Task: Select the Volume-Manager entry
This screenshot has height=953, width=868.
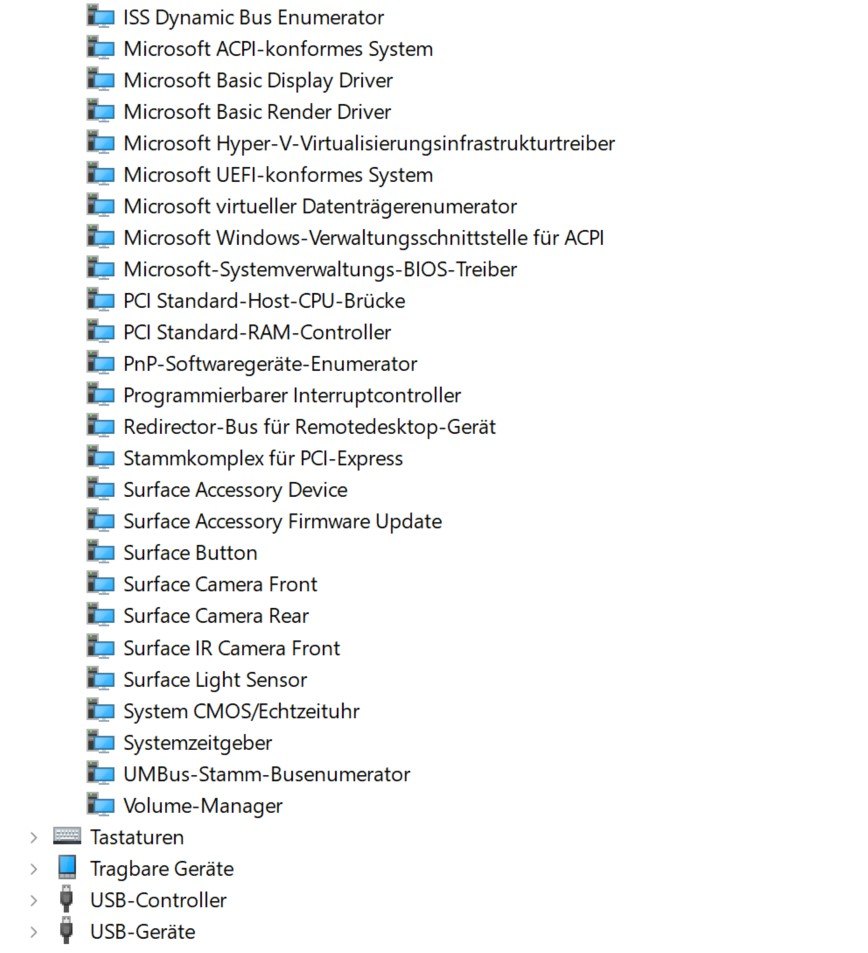Action: click(x=203, y=807)
